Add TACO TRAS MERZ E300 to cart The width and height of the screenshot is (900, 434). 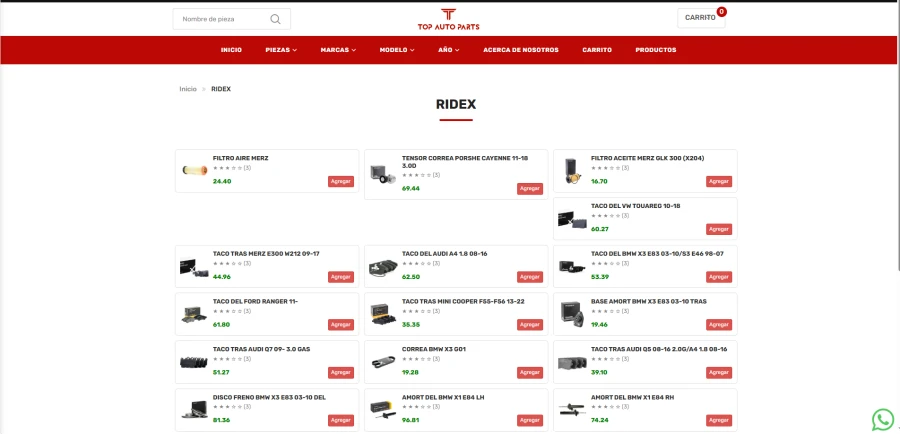(341, 277)
